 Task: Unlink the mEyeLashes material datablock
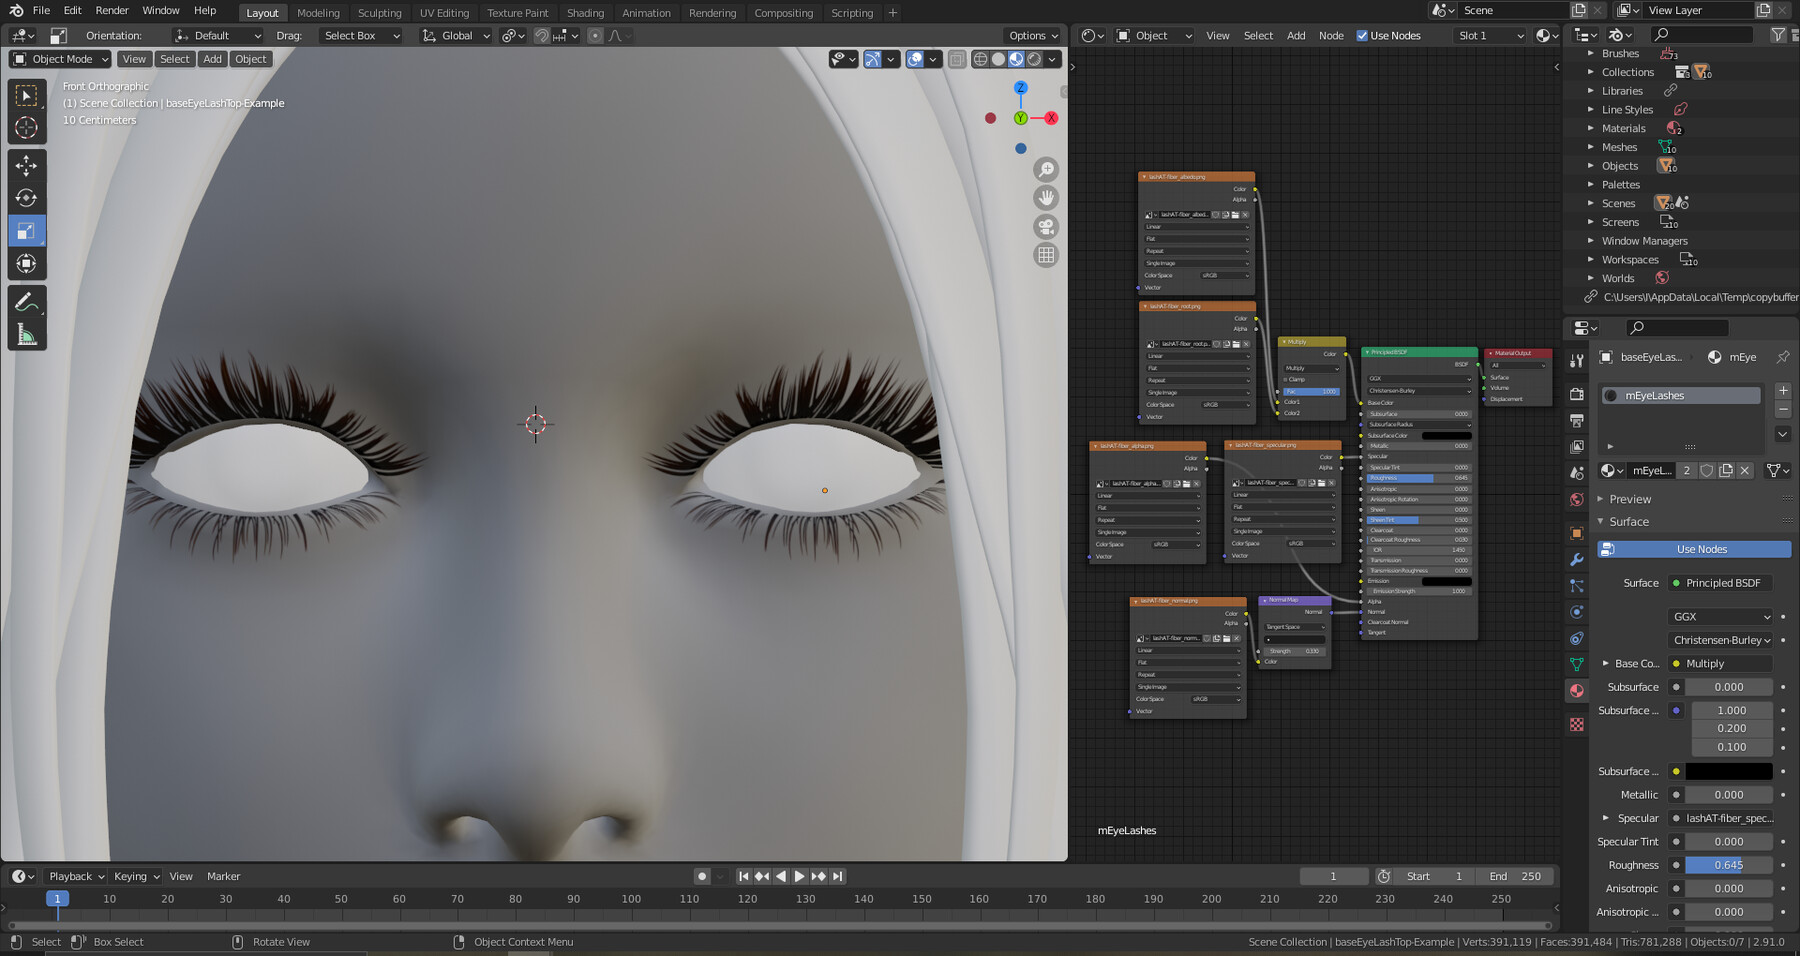click(x=1745, y=470)
